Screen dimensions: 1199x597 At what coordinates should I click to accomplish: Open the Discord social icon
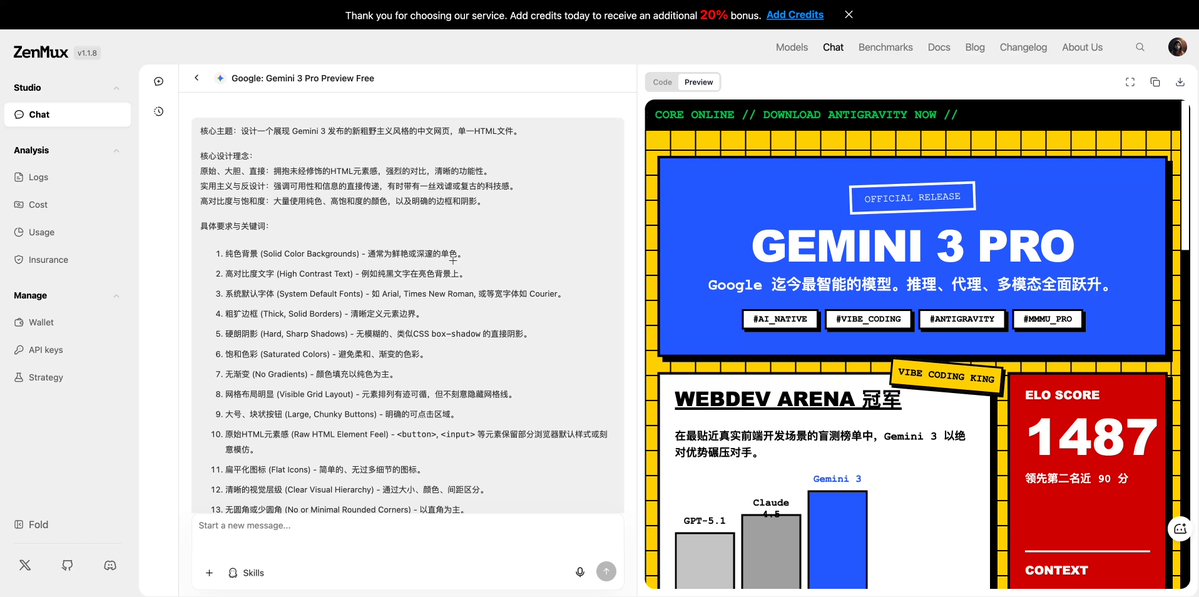point(109,566)
